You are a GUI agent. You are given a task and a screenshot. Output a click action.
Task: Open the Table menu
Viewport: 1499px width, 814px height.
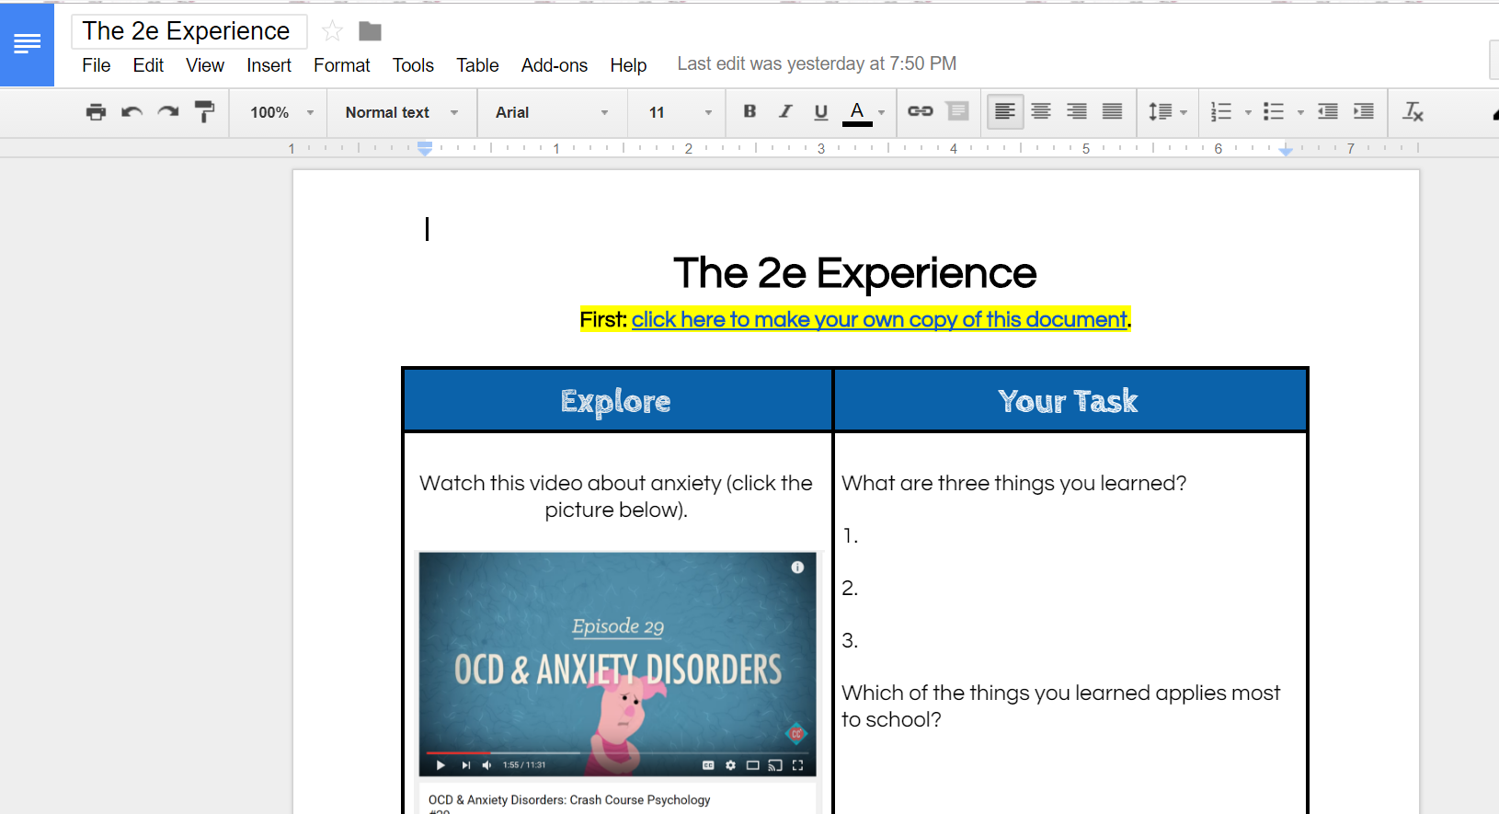tap(477, 66)
